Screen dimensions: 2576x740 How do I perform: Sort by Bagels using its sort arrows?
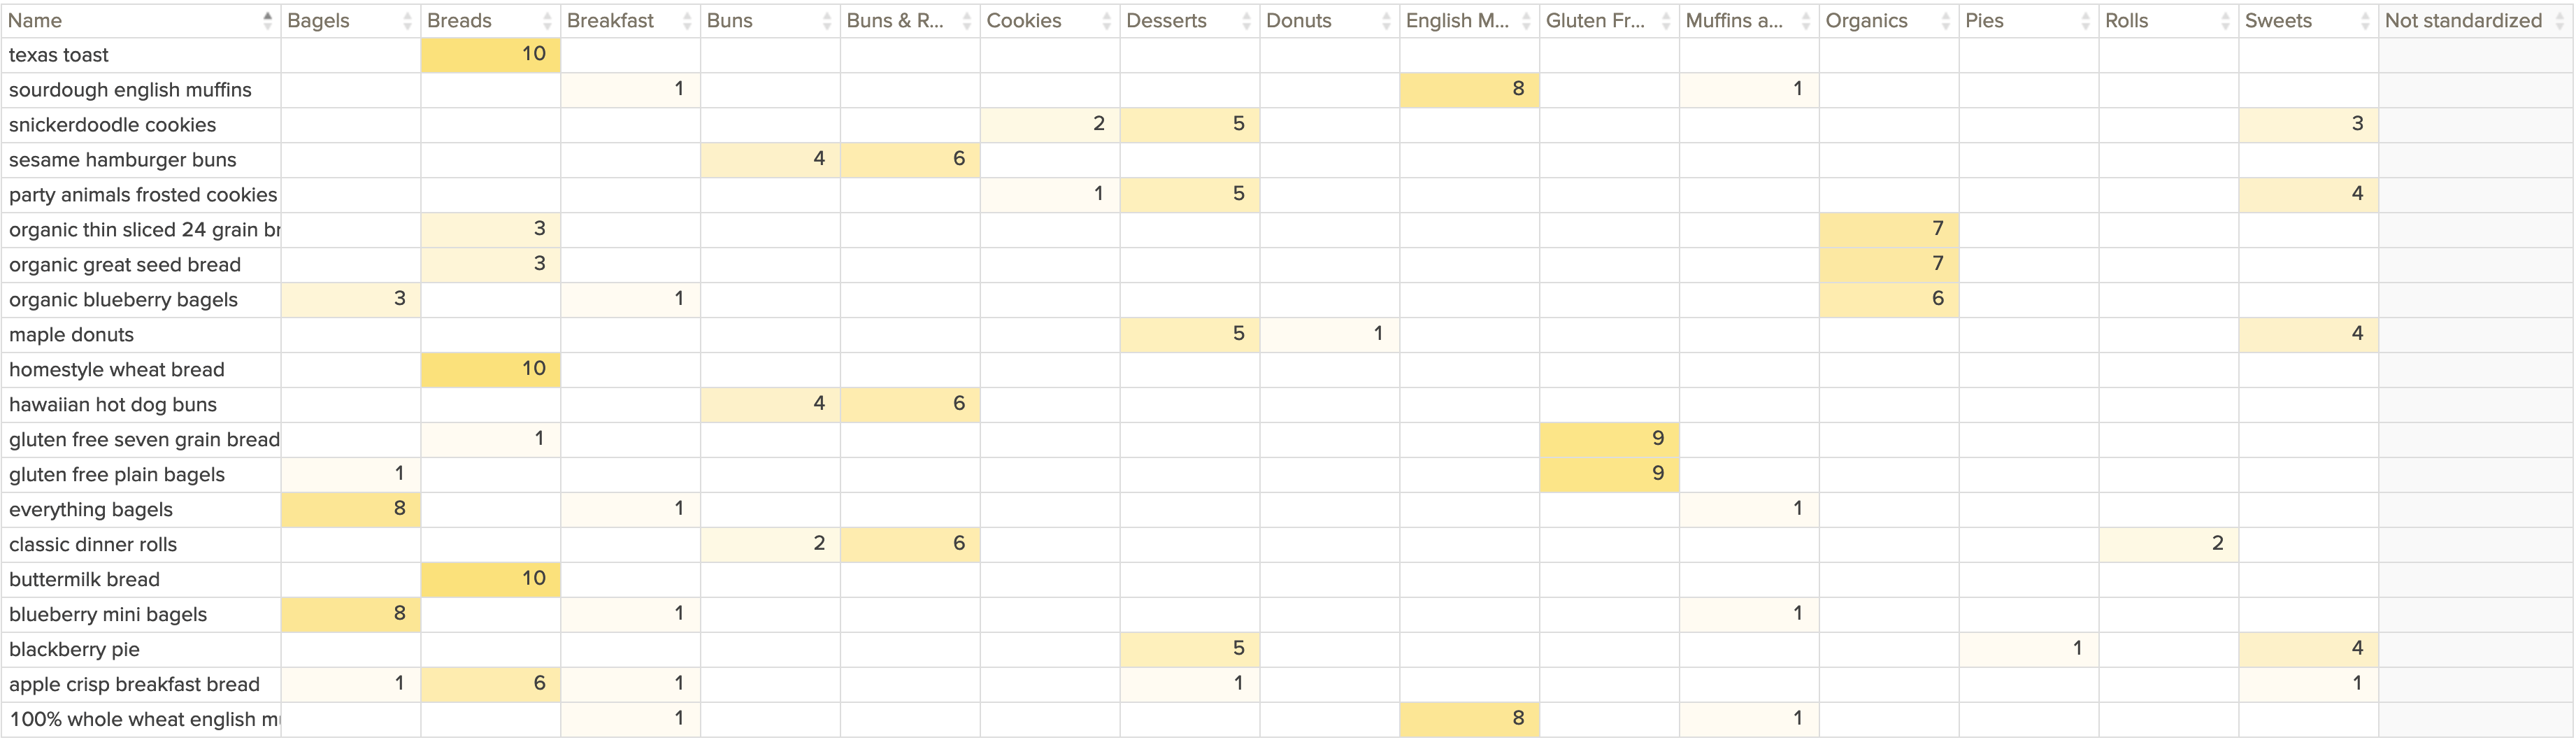click(x=407, y=21)
